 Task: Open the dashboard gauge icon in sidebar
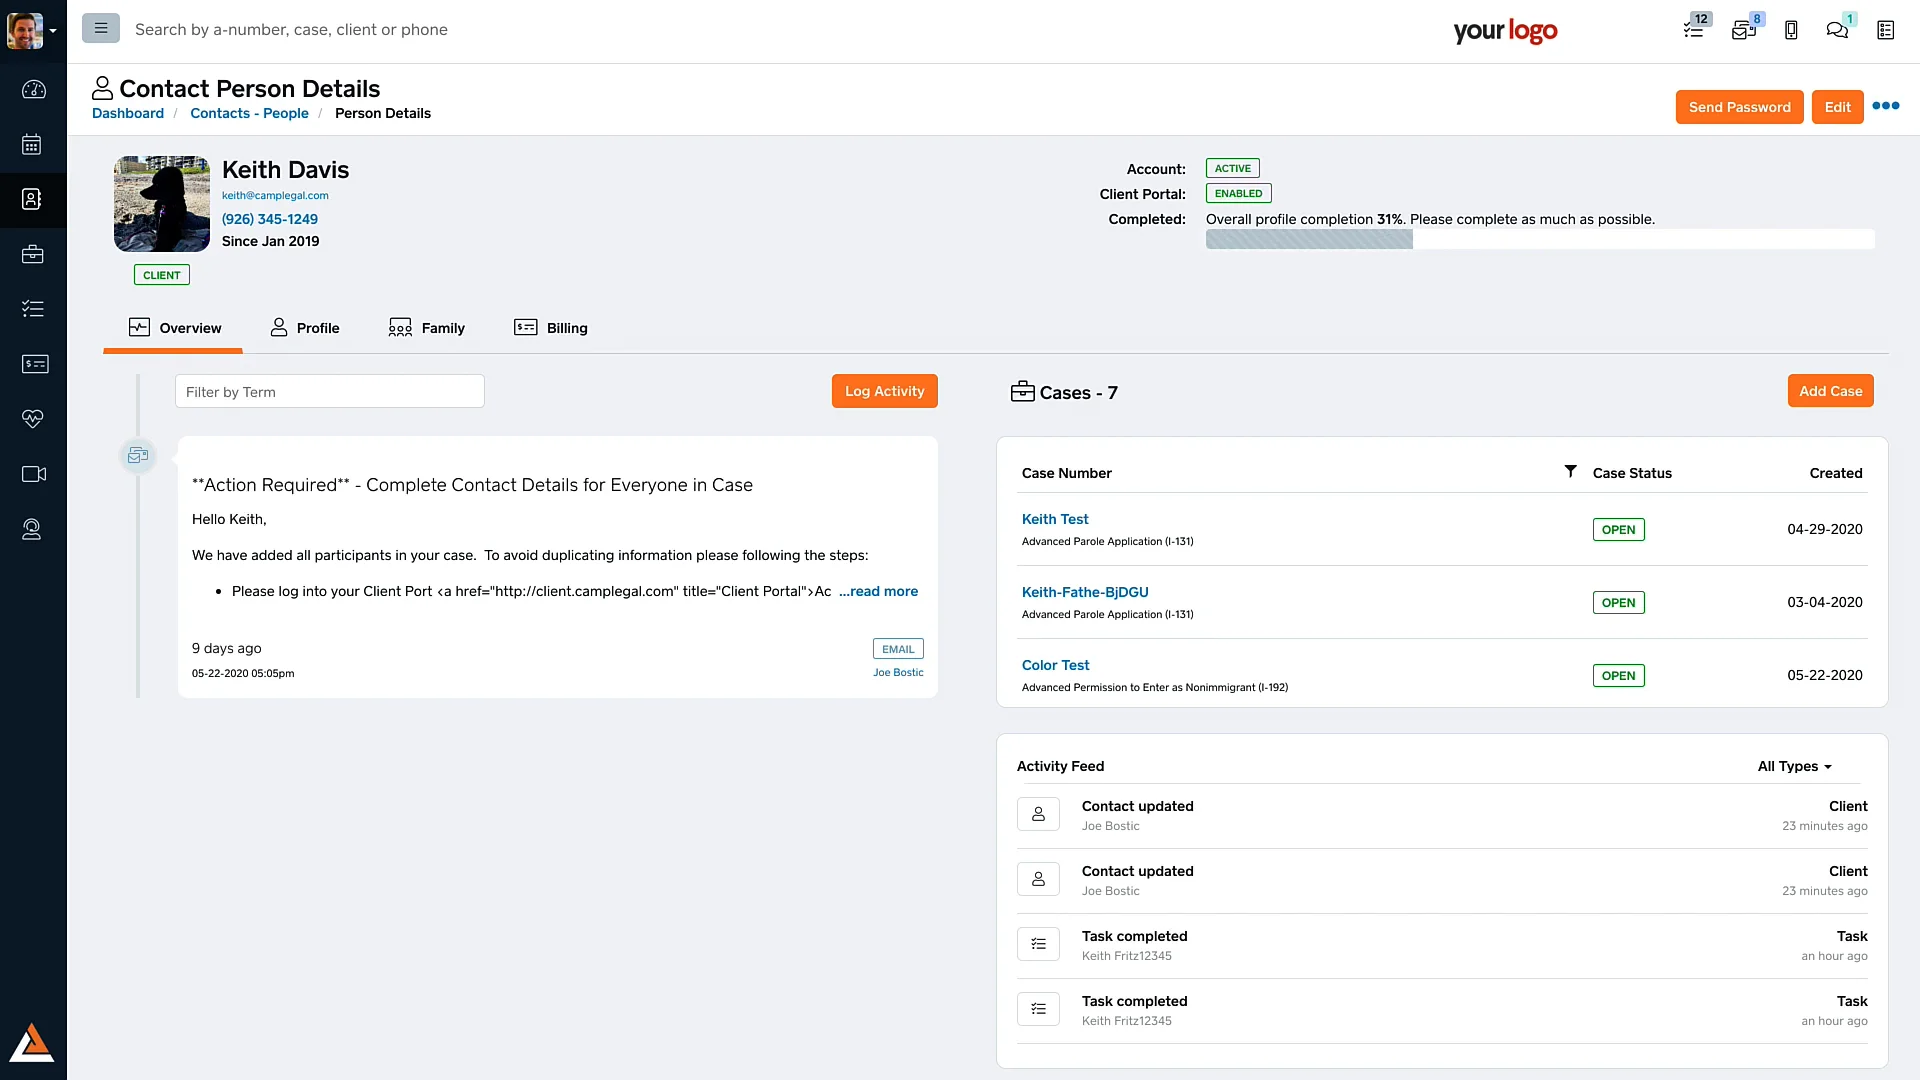pyautogui.click(x=33, y=90)
